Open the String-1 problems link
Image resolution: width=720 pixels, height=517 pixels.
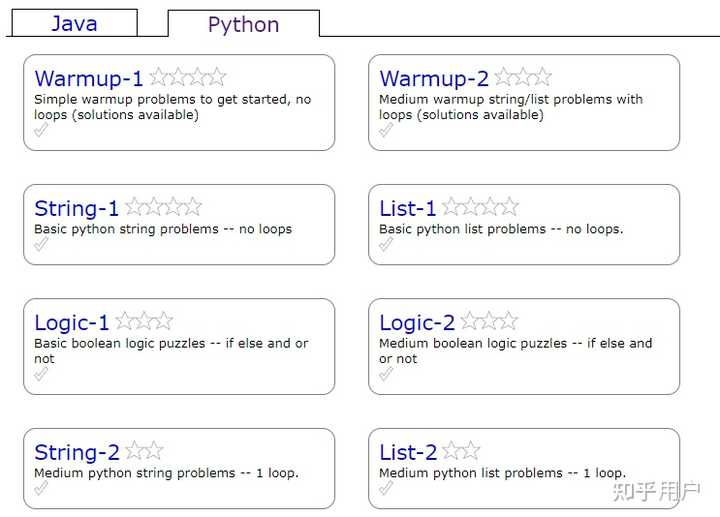(x=77, y=209)
